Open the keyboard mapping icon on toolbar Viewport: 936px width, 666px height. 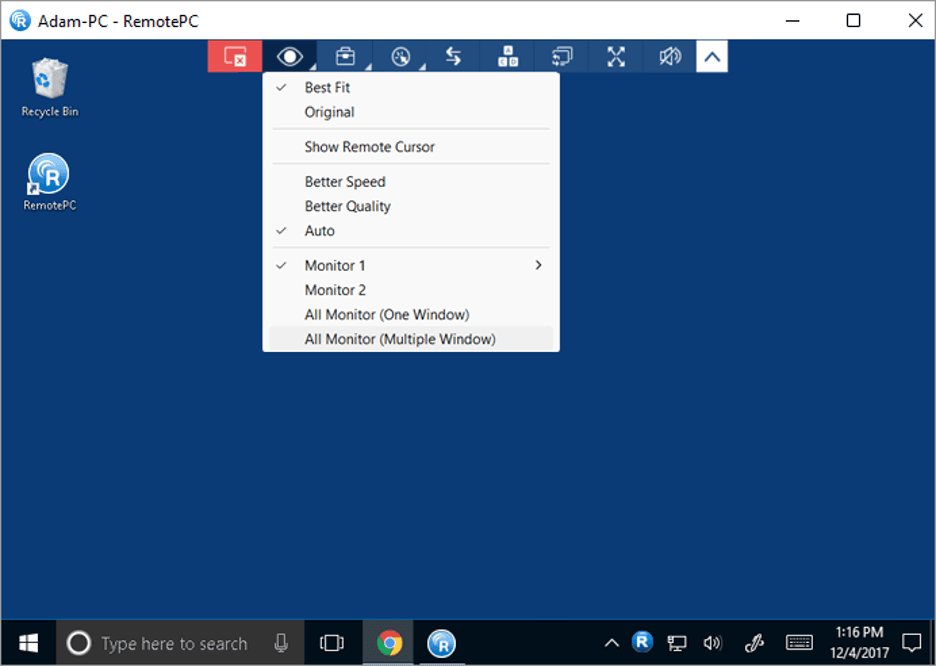tap(507, 56)
